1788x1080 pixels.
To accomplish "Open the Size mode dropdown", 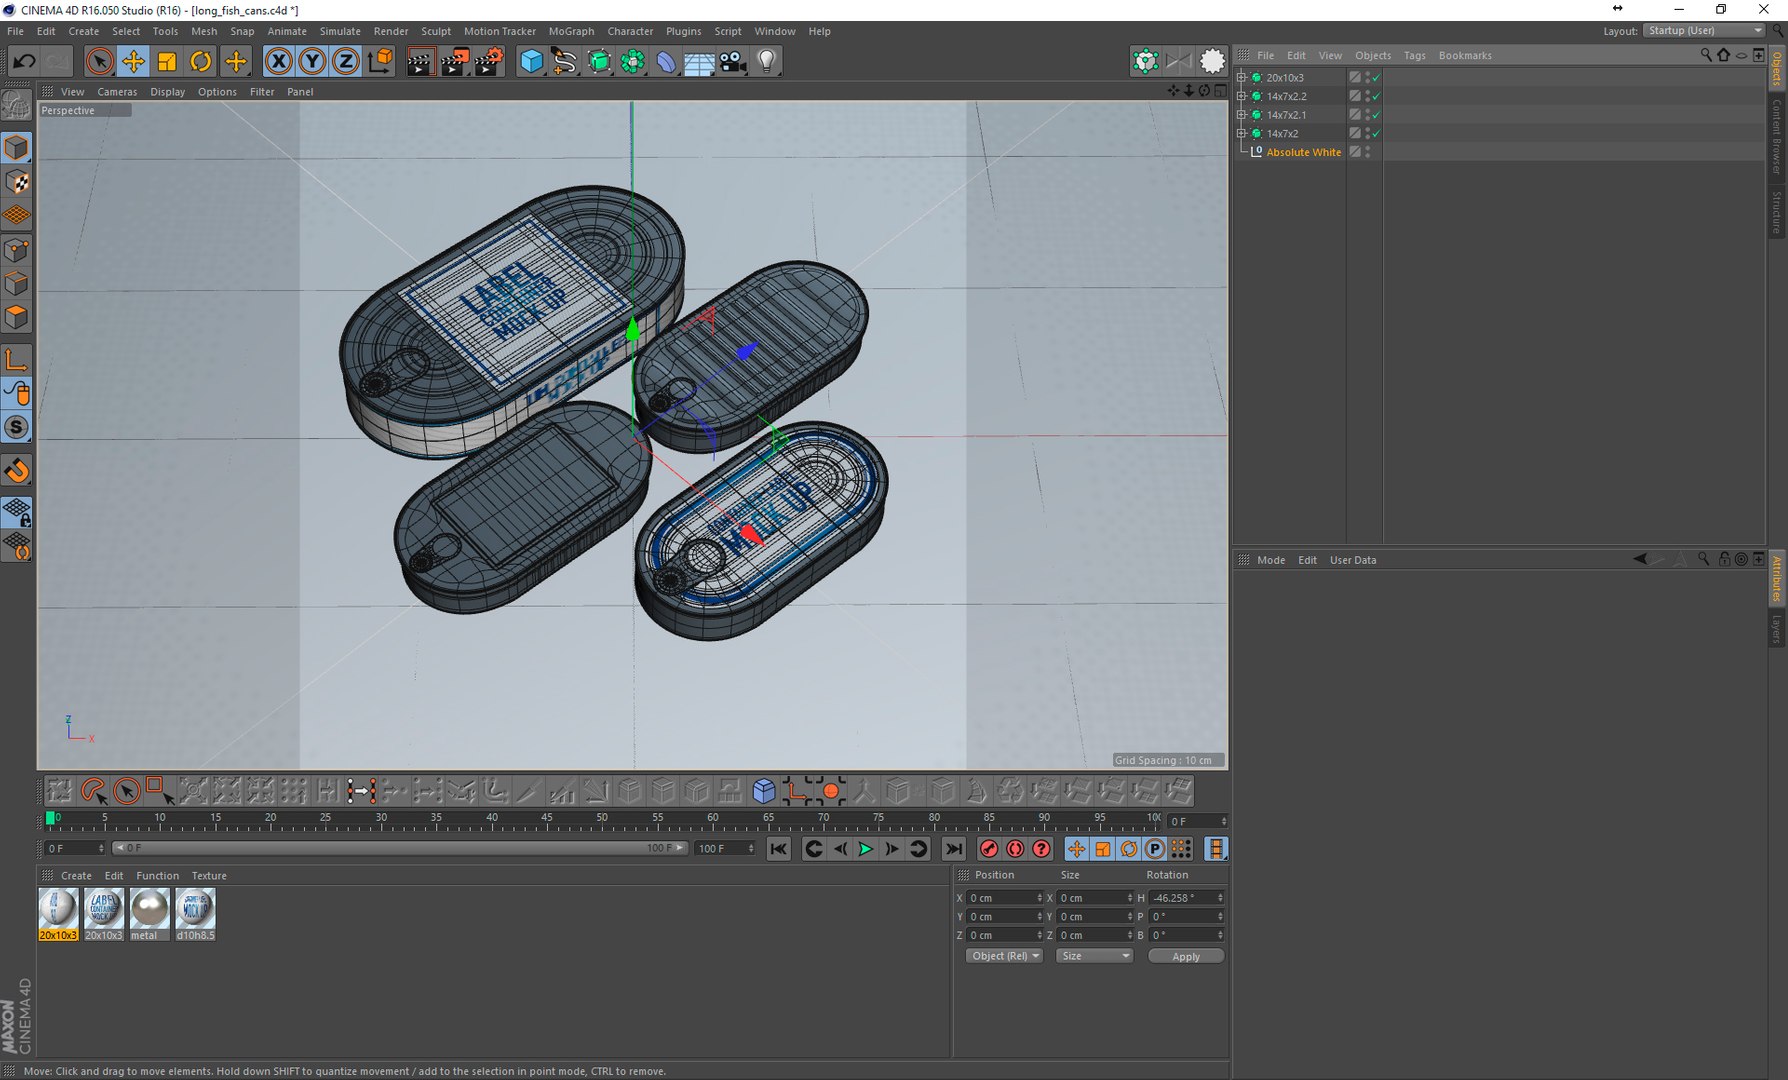I will coord(1094,956).
